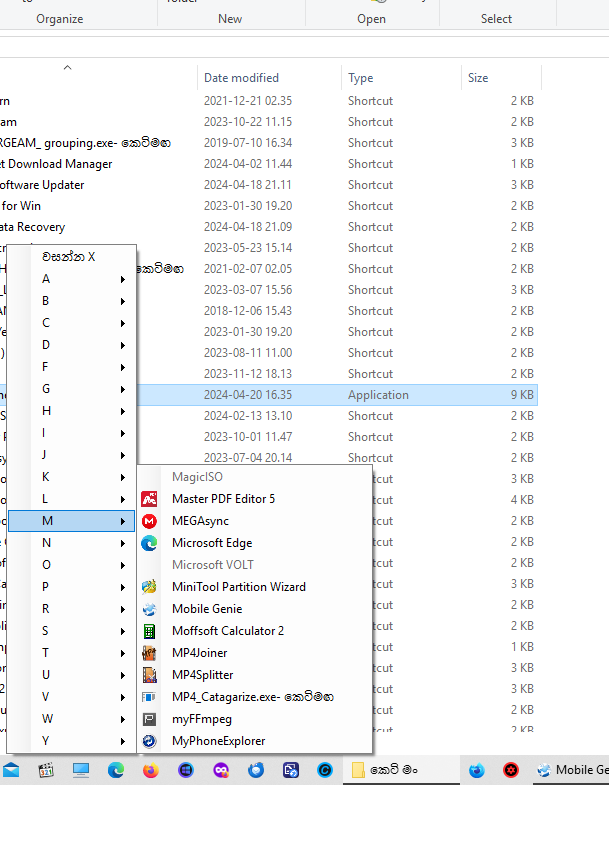Open MyPhoneExplorer from the submenu
The height and width of the screenshot is (843, 609).
[x=254, y=741]
